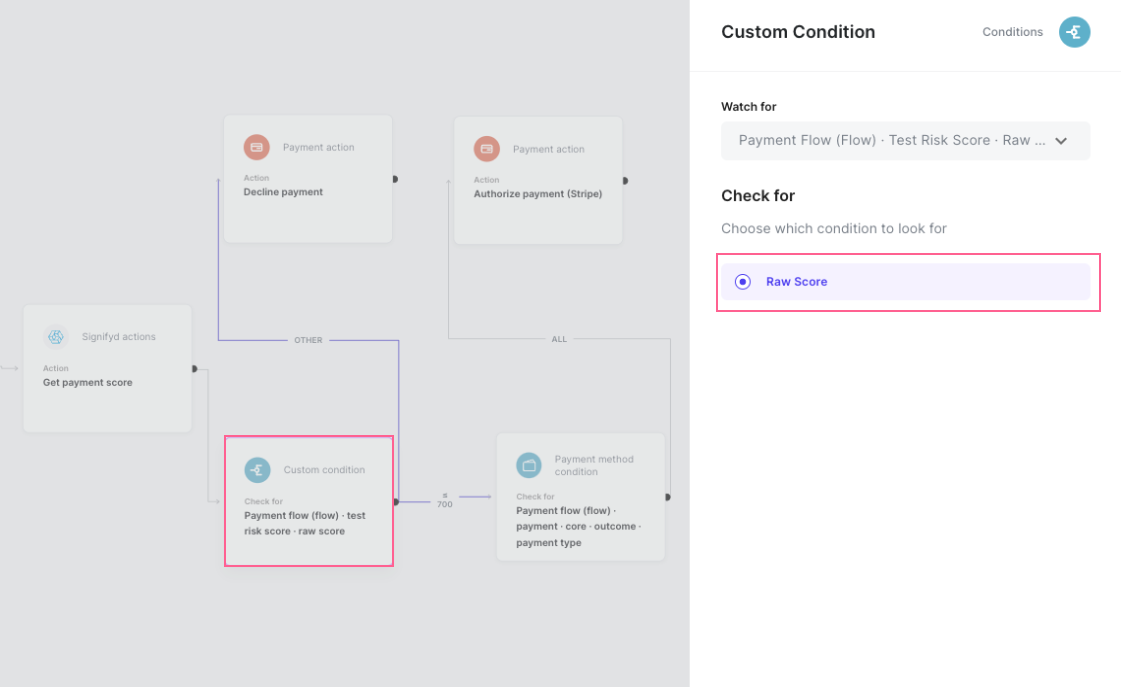Click the teal condition icon in the Custom Condition header
The width and height of the screenshot is (1121, 687).
pyautogui.click(x=1074, y=31)
